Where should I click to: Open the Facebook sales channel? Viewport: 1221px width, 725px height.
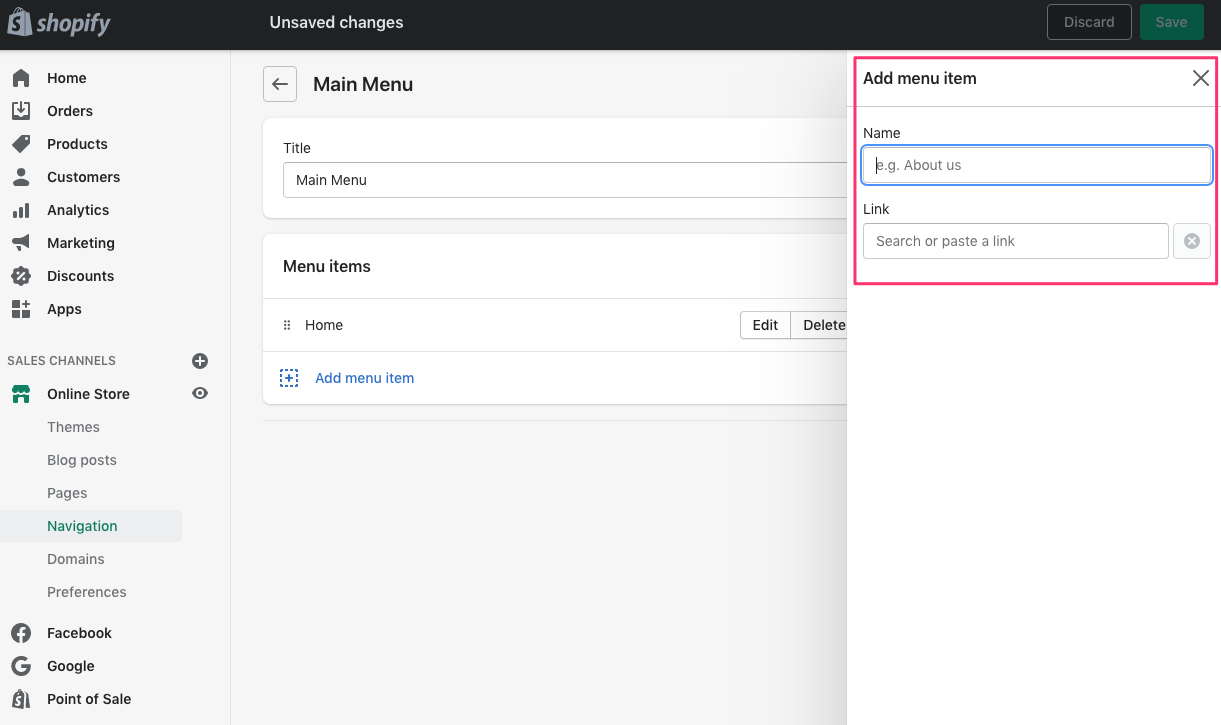click(x=79, y=632)
